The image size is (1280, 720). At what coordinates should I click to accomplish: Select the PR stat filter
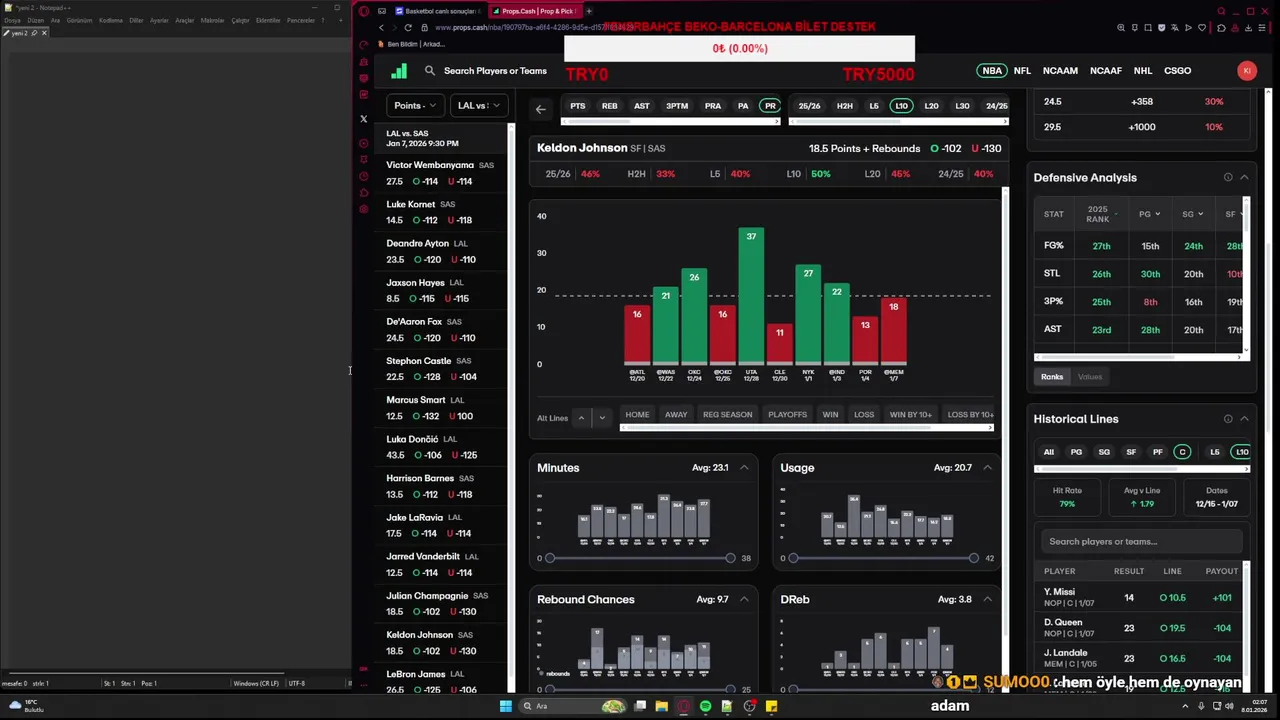click(769, 106)
